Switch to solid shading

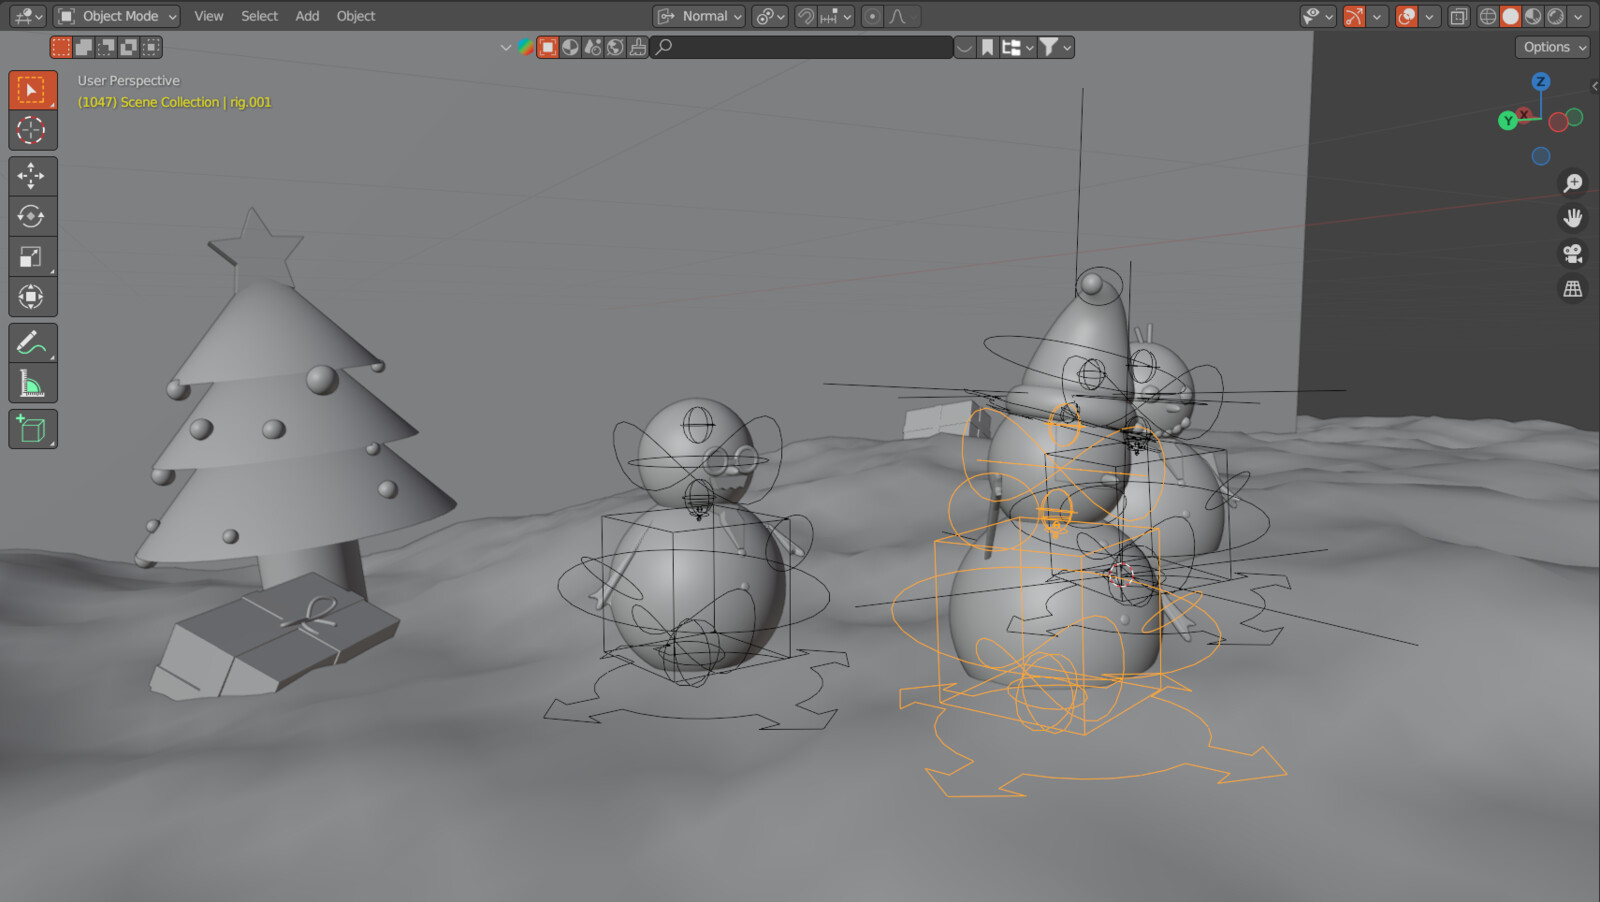1510,16
